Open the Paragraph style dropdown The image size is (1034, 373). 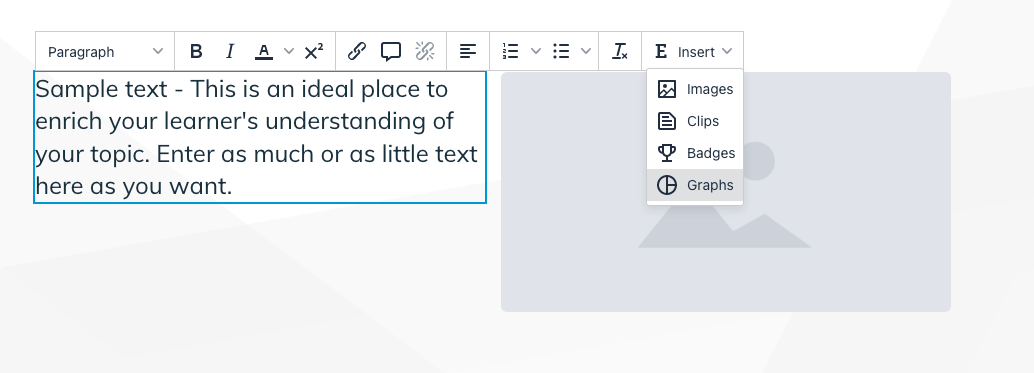pyautogui.click(x=106, y=51)
